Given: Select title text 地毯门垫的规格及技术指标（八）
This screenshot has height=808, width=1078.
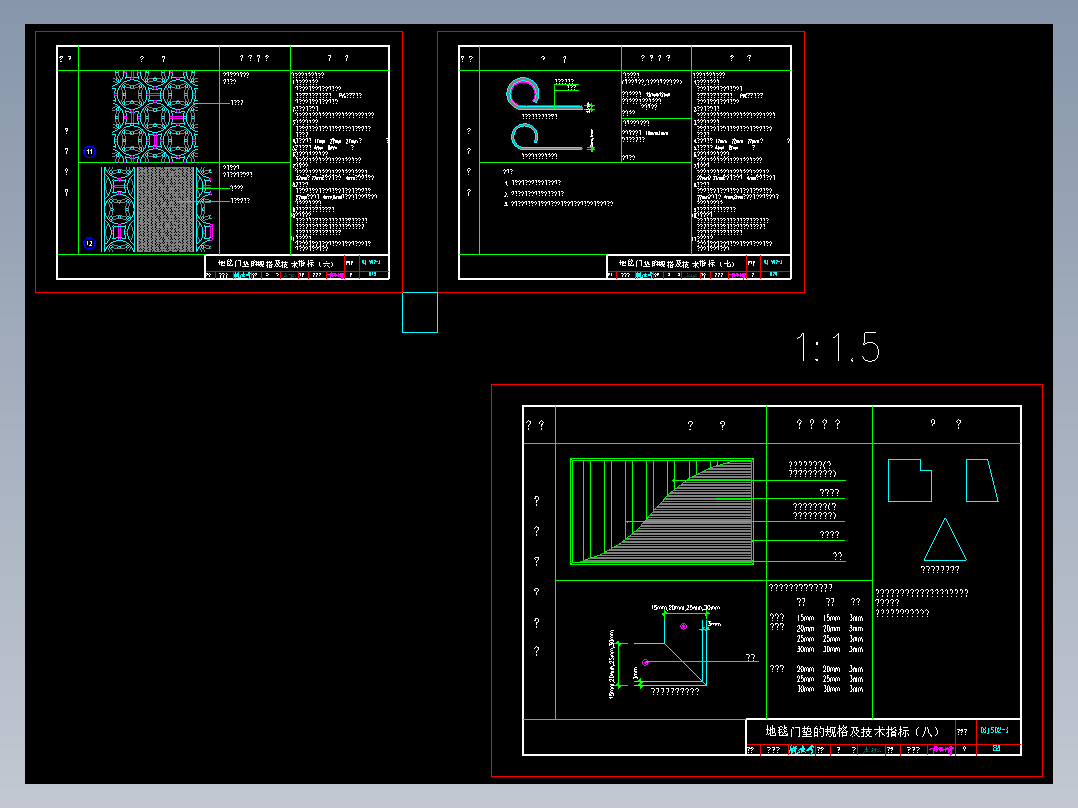Looking at the screenshot, I should tap(852, 732).
